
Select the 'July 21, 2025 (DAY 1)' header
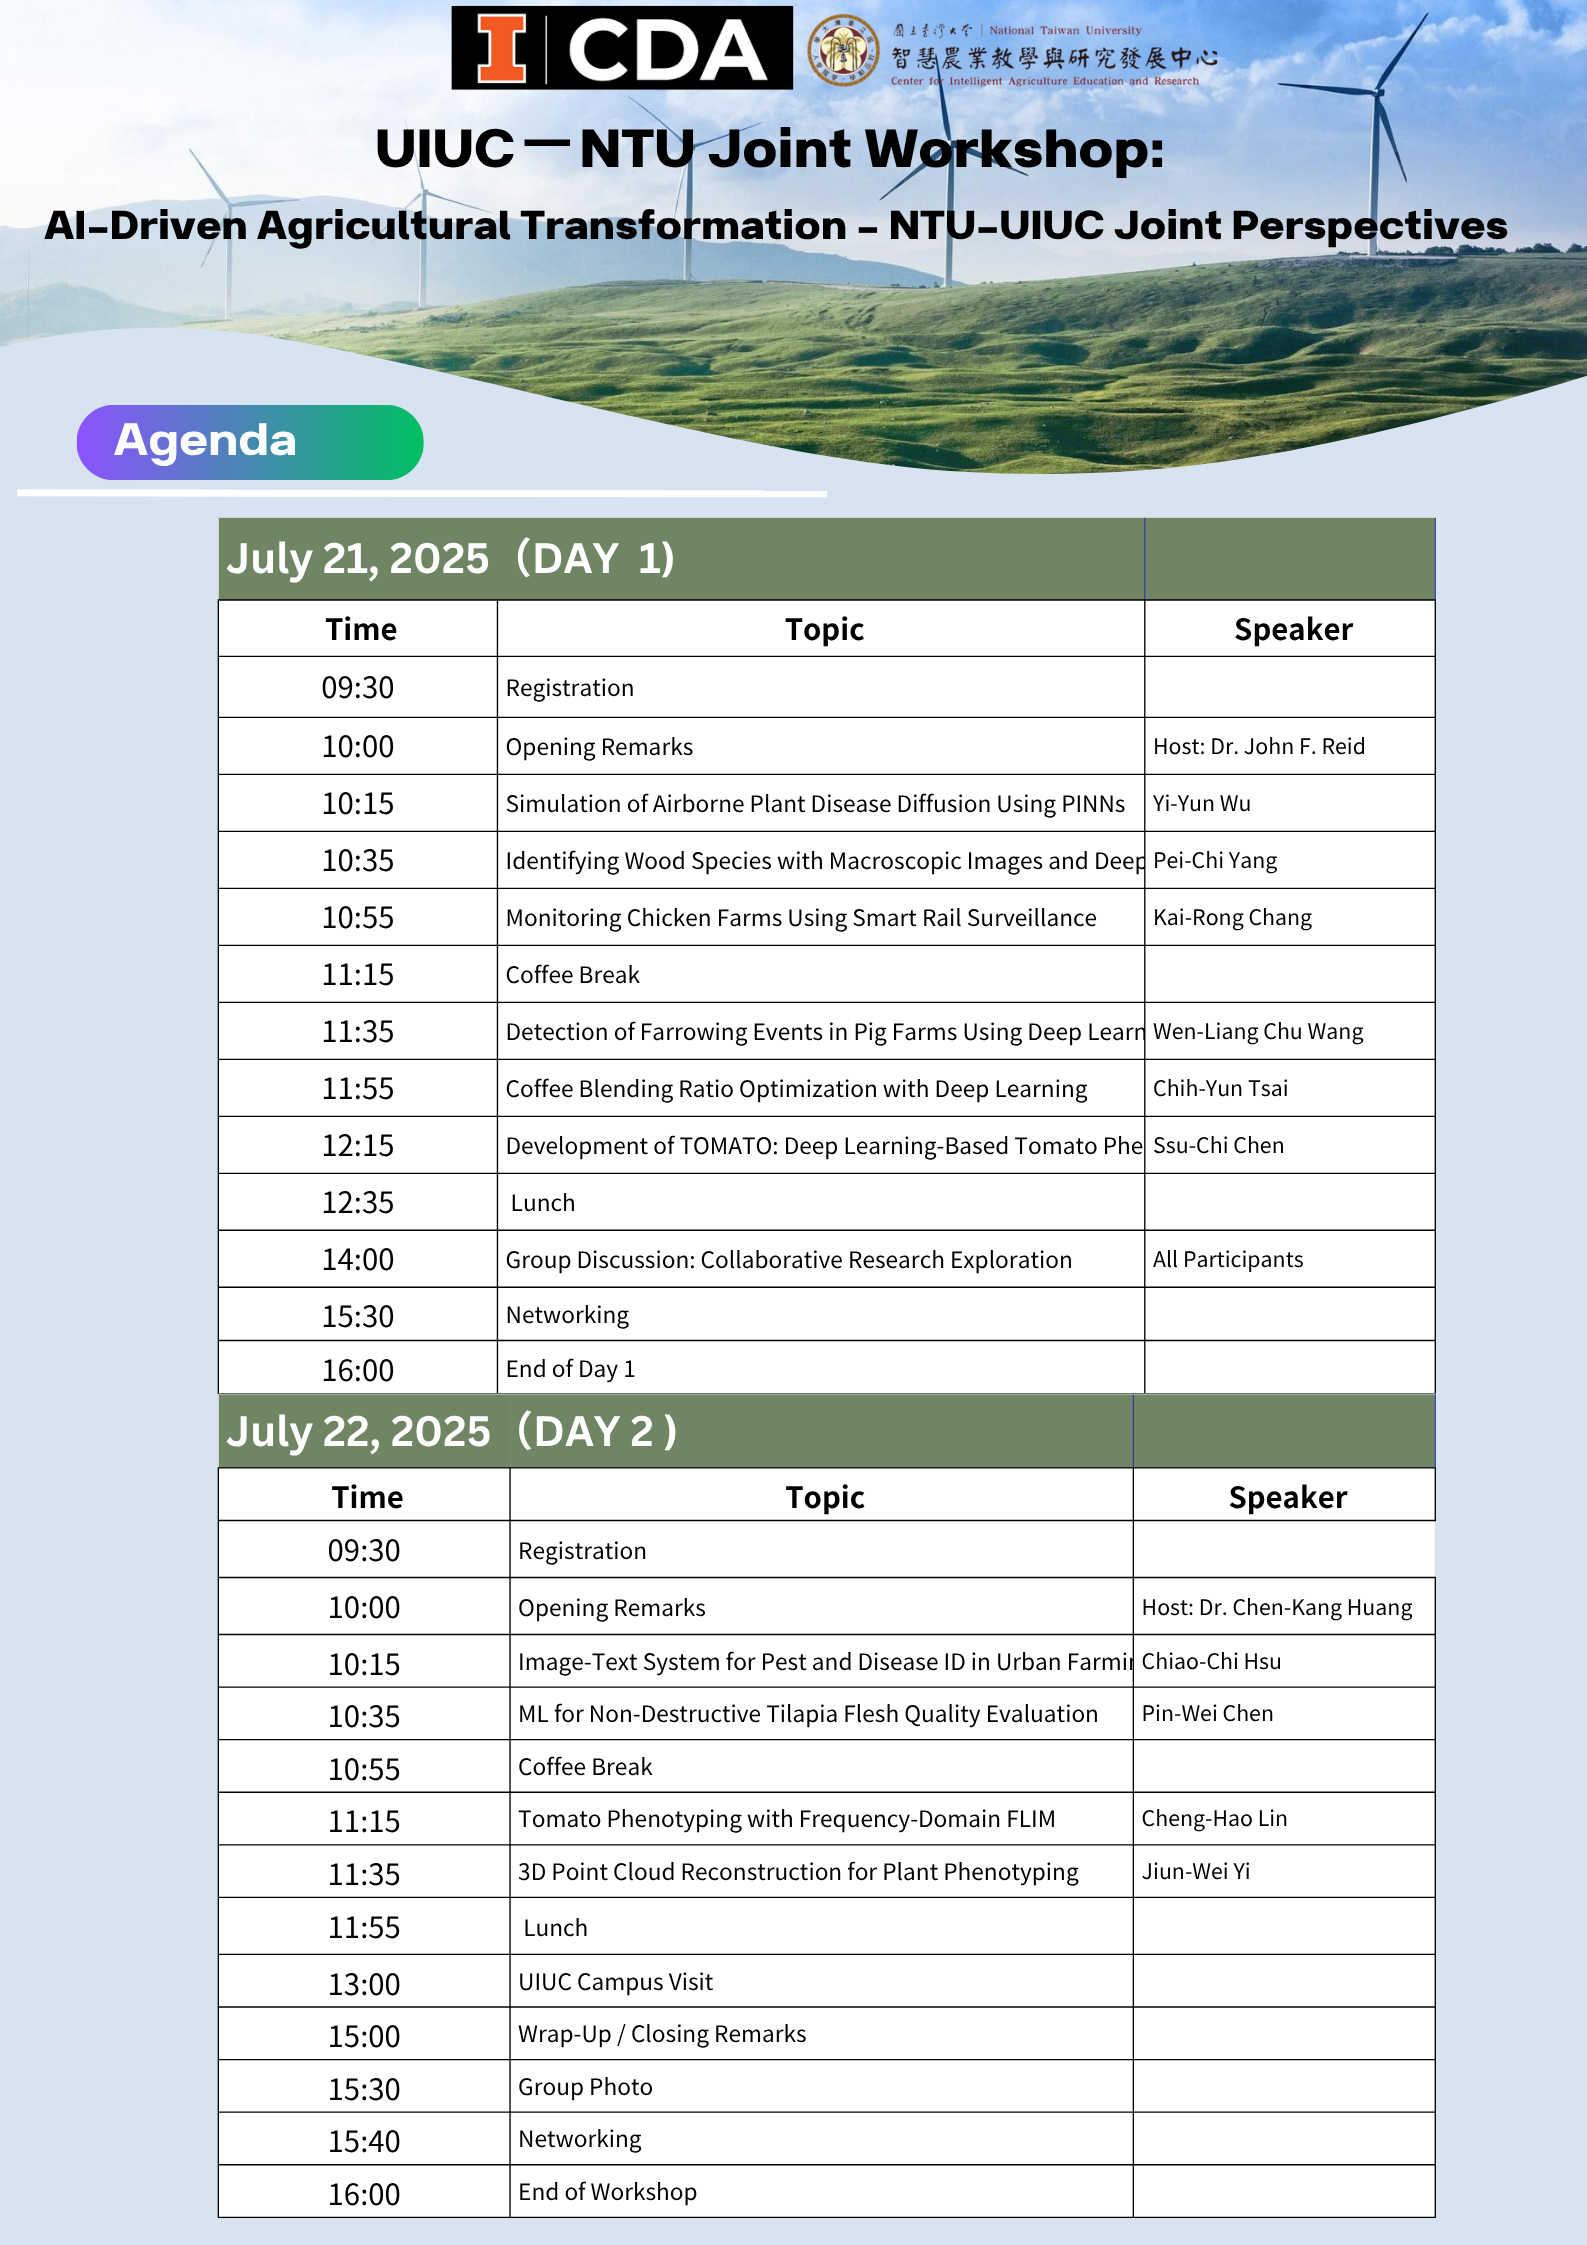pos(450,558)
